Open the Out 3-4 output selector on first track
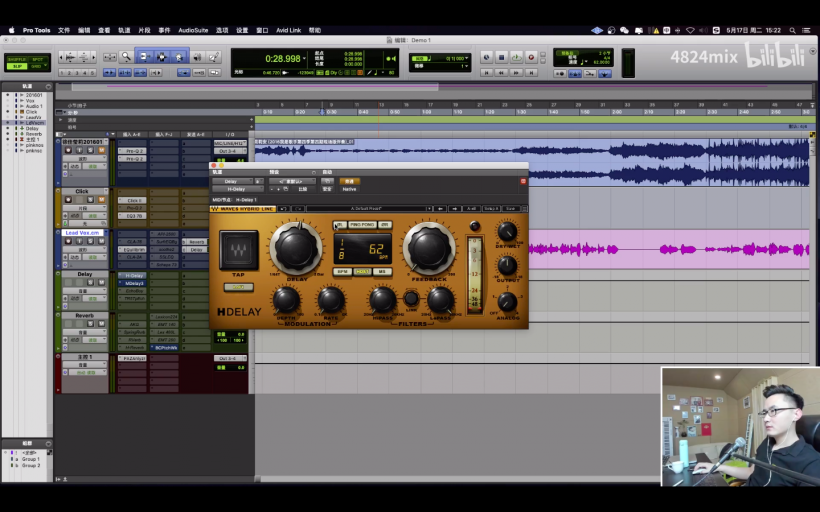 pos(230,151)
